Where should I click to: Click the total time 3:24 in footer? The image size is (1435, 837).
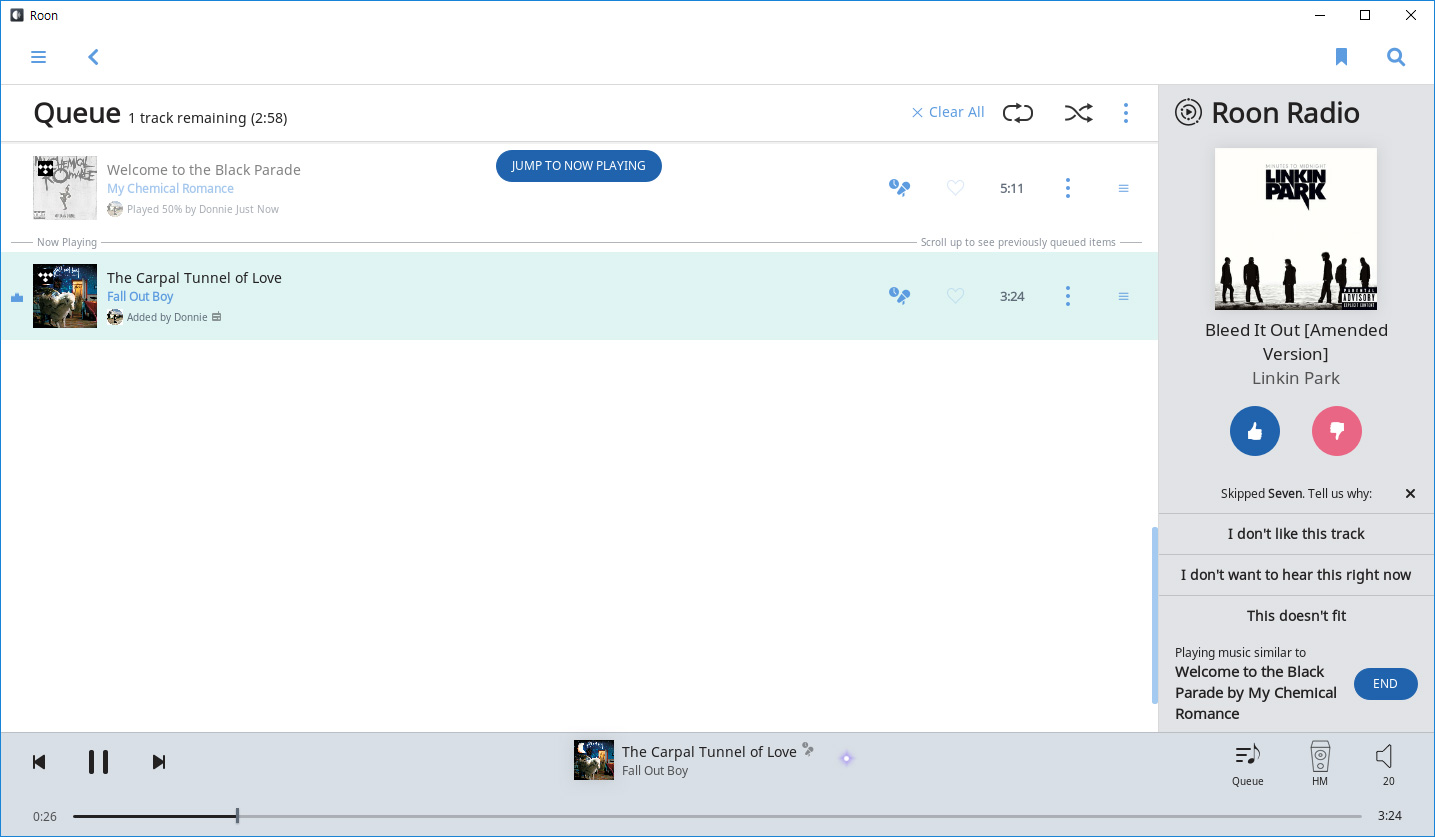[1389, 816]
